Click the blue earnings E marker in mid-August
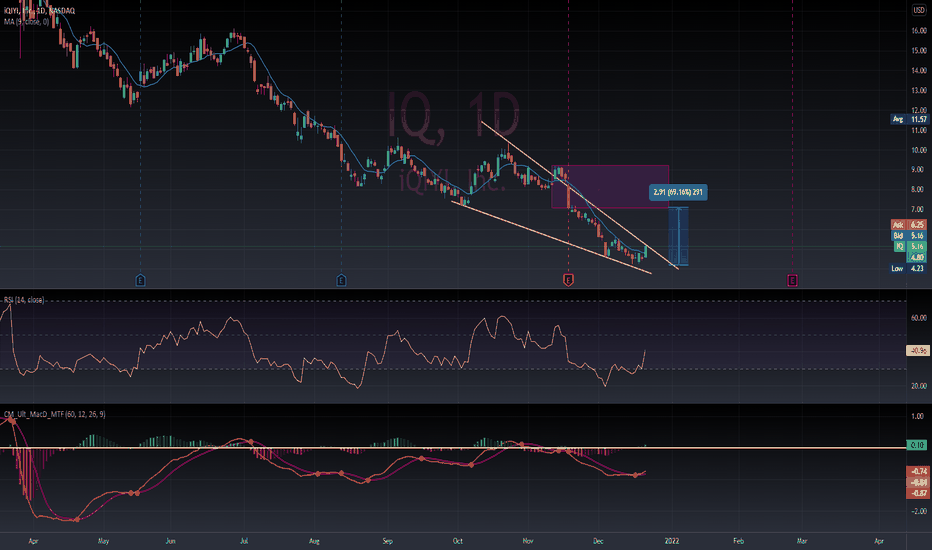The image size is (932, 550). coord(341,280)
